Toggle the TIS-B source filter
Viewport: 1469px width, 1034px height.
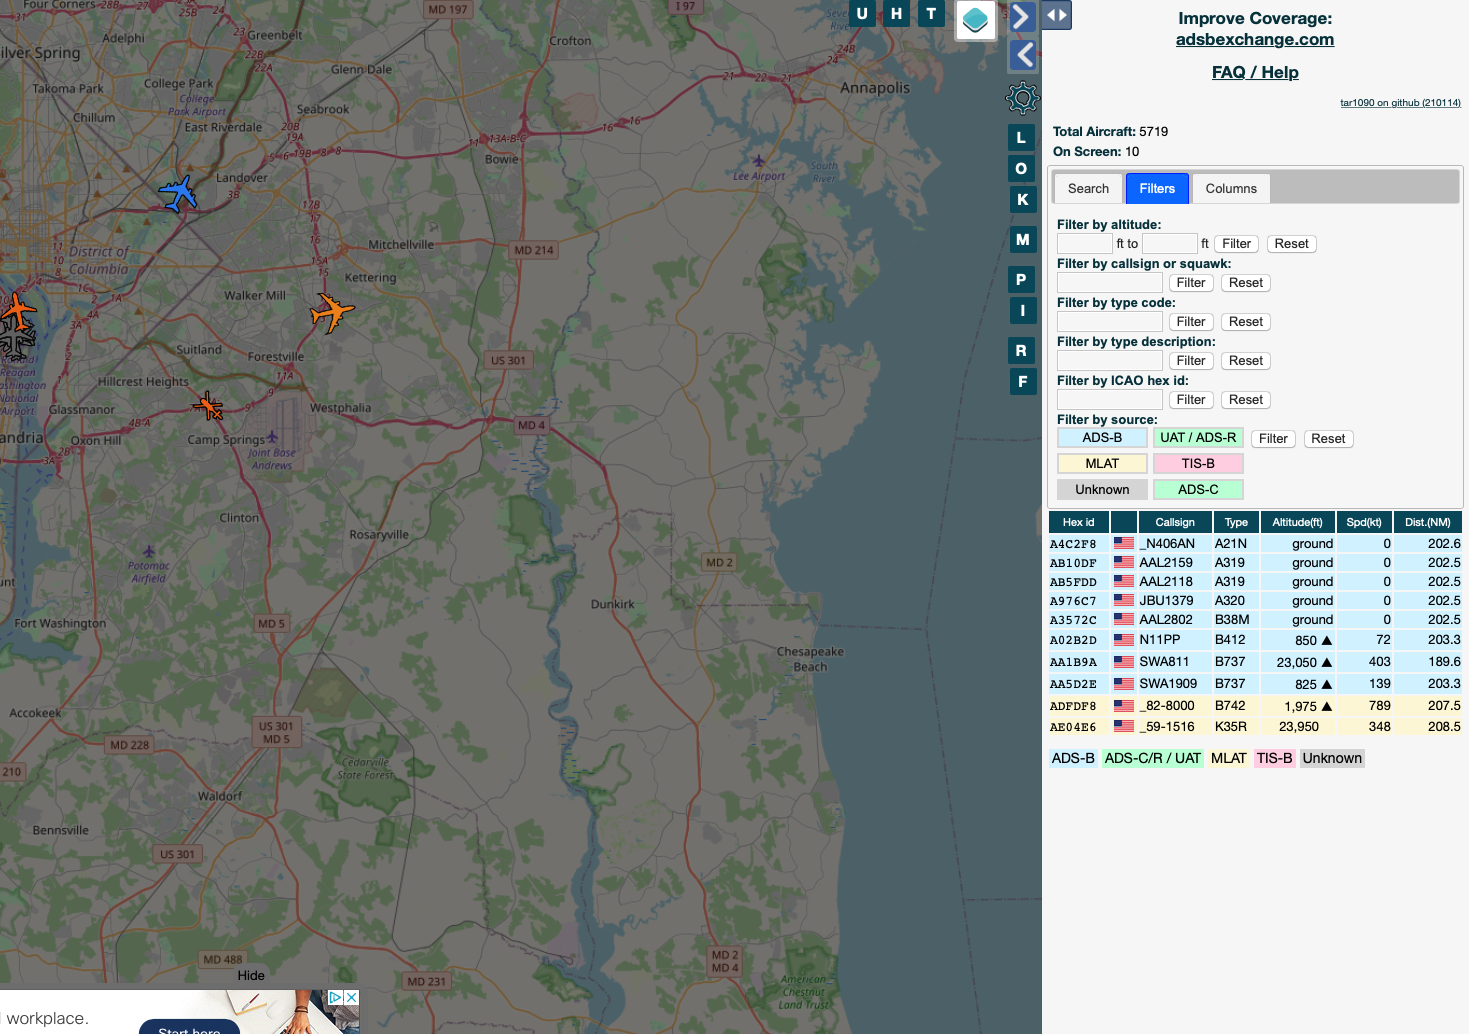pos(1198,464)
